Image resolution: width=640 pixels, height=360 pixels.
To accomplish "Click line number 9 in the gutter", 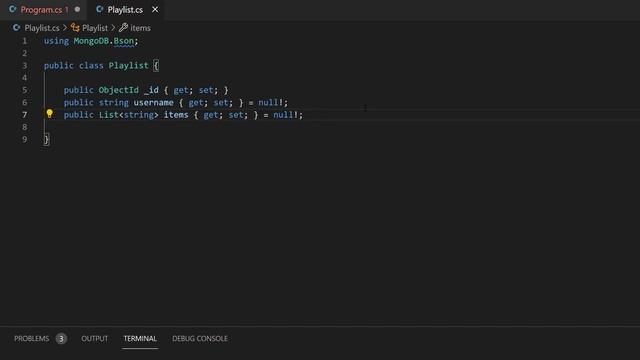I will pos(24,139).
